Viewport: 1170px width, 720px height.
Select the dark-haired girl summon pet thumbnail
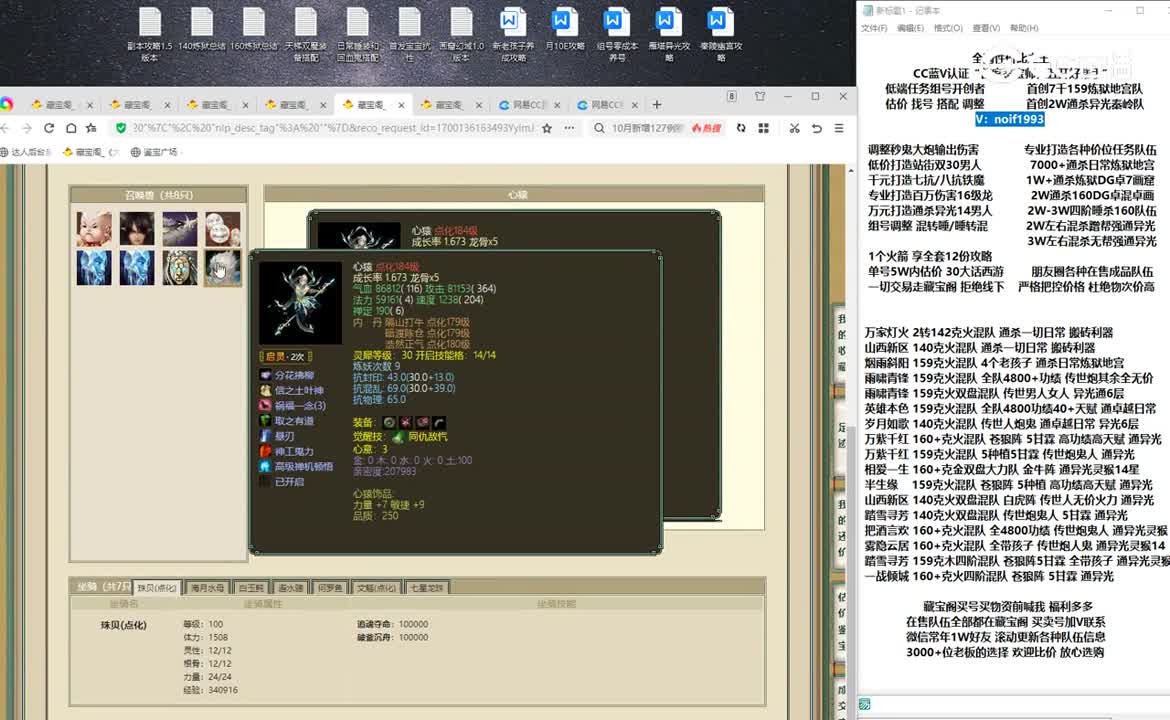[137, 229]
